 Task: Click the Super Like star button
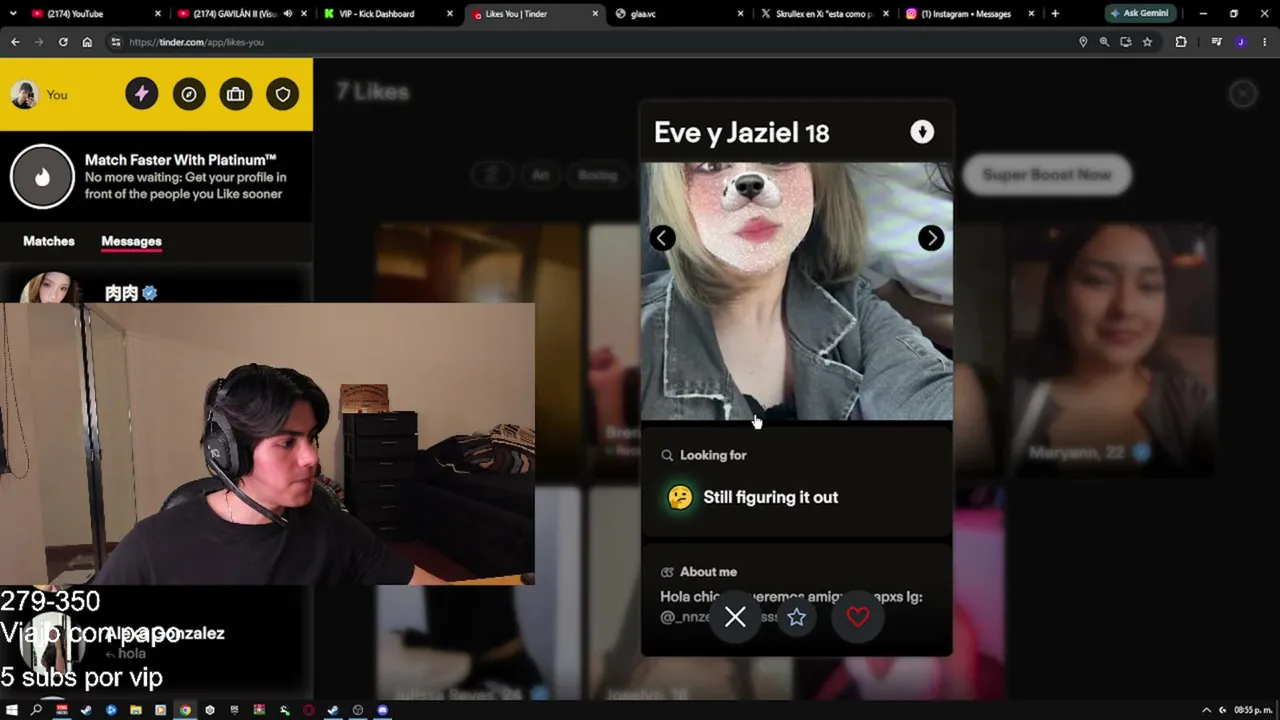(x=796, y=617)
